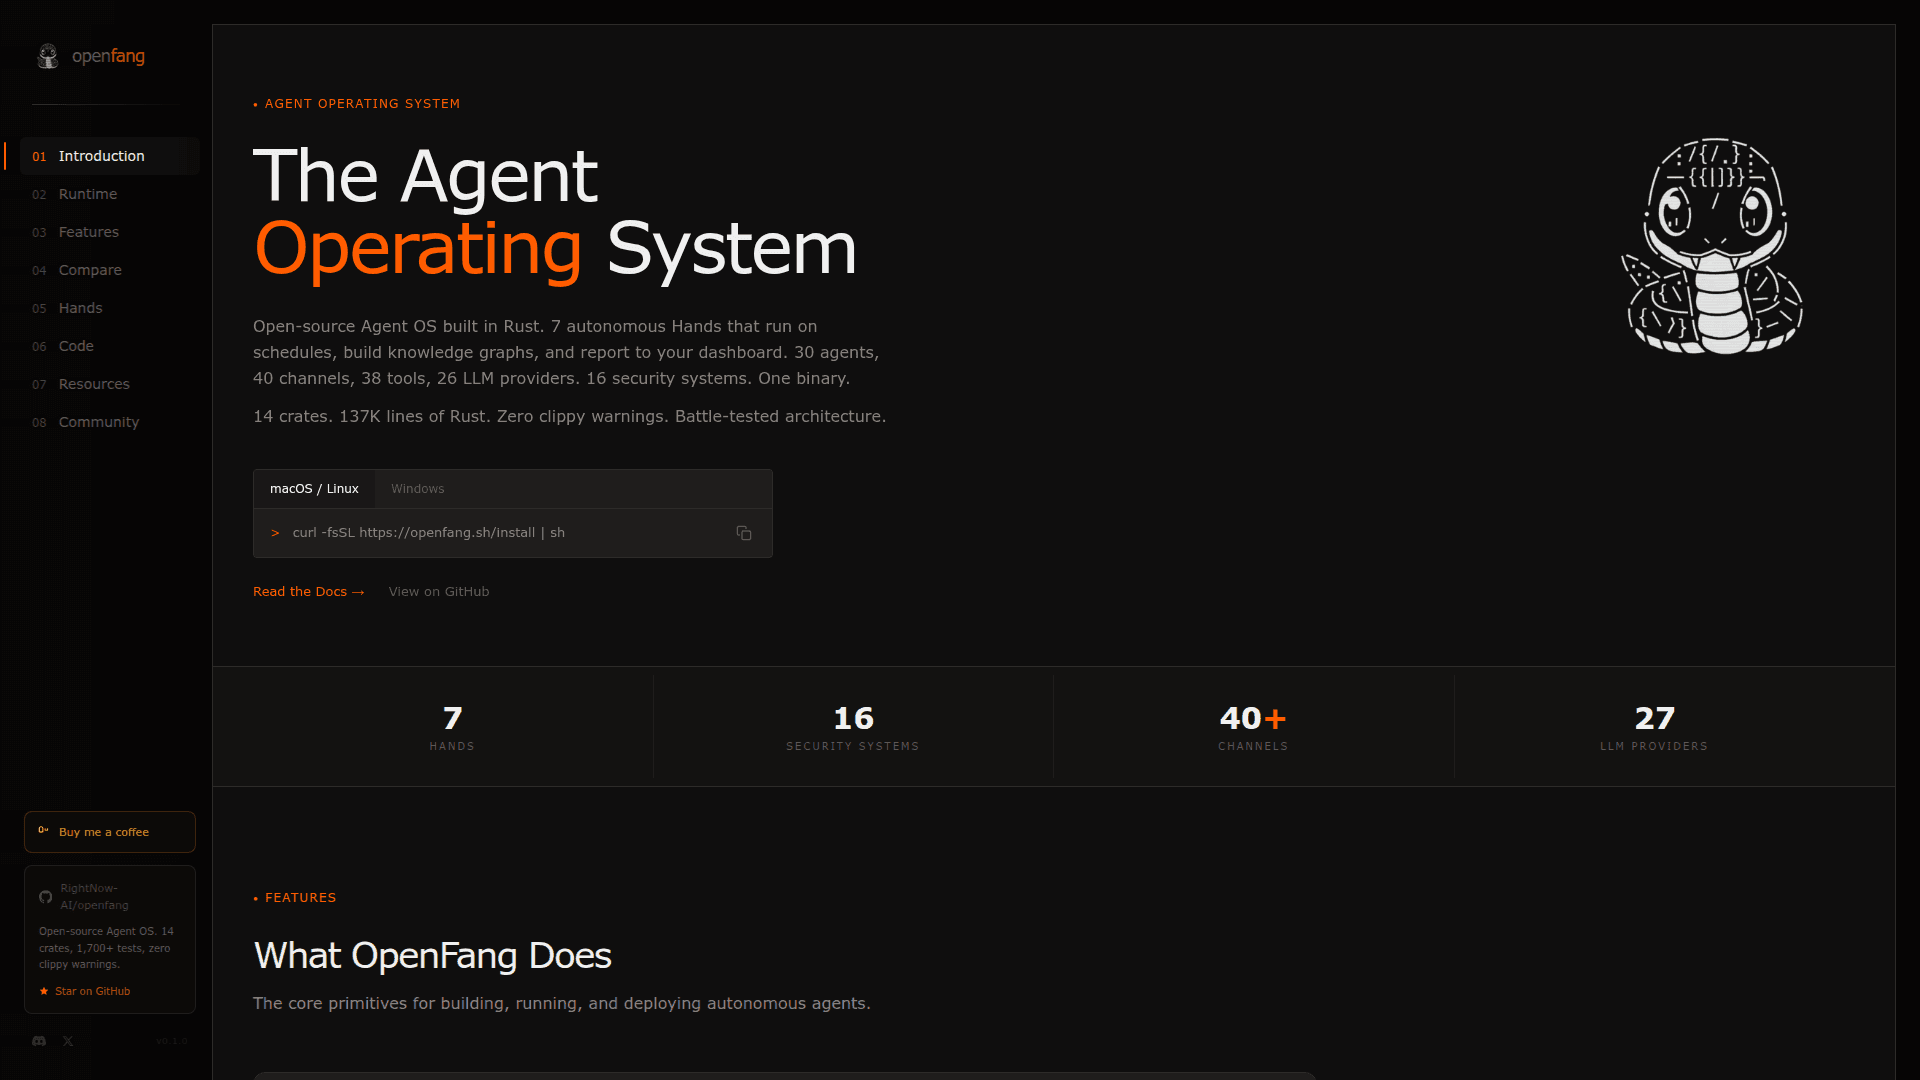Click the large ASCII snake mascot
Image resolution: width=1920 pixels, height=1080 pixels.
pos(1714,247)
